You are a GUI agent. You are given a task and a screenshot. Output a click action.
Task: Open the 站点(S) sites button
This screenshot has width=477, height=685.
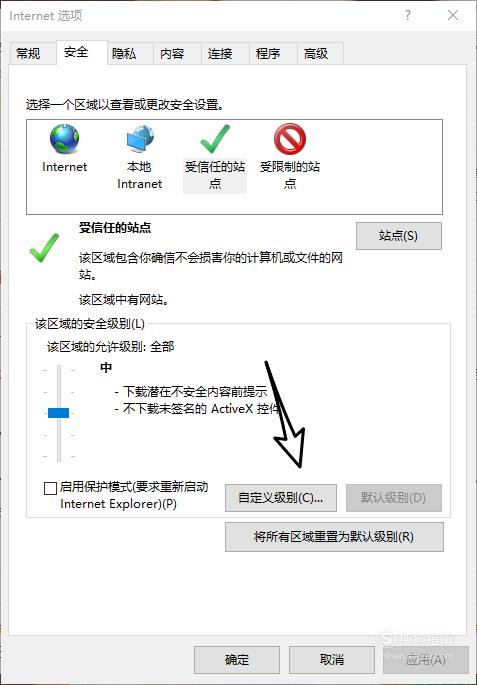pos(399,236)
